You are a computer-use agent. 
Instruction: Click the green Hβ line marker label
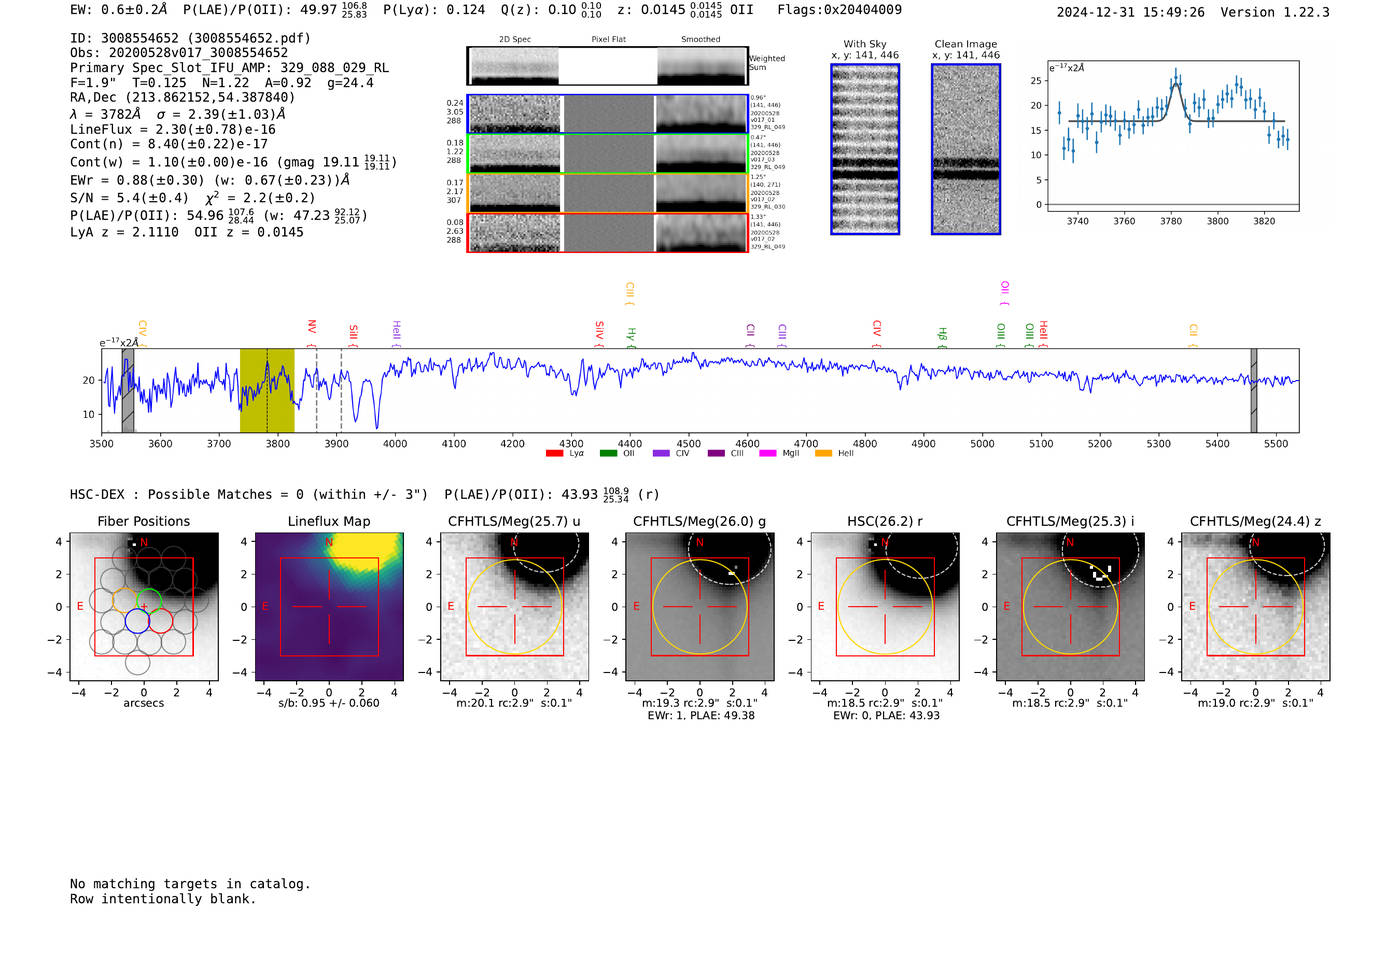(x=942, y=335)
